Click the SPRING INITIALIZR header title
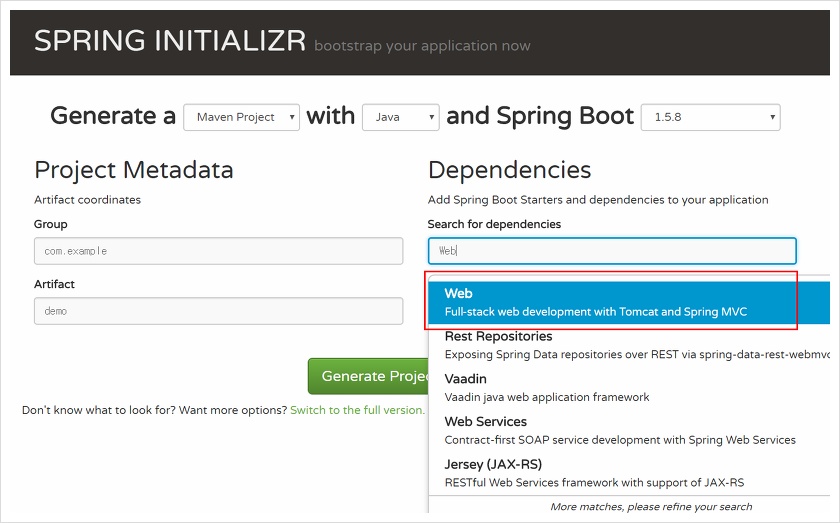This screenshot has width=840, height=523. (170, 41)
